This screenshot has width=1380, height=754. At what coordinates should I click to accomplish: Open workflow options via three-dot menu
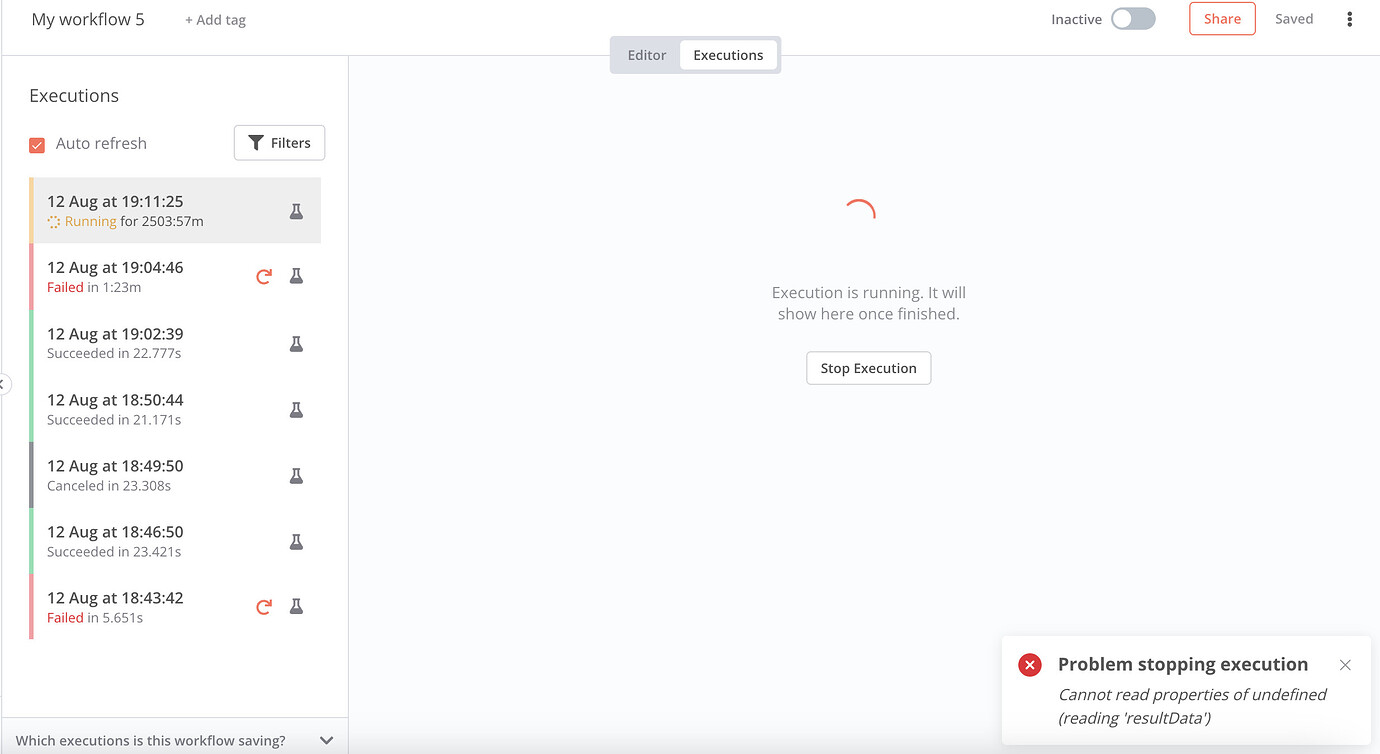coord(1350,18)
